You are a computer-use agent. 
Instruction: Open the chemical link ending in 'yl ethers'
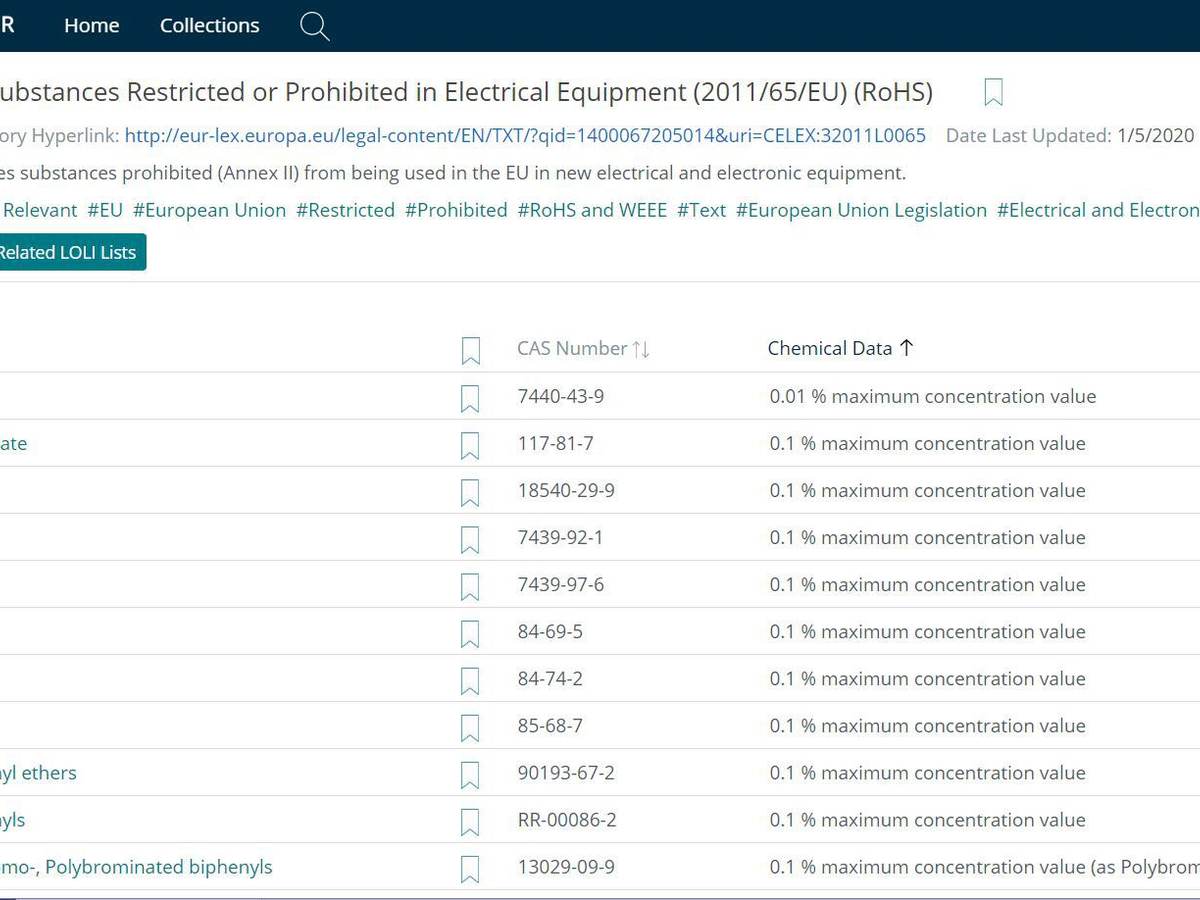click(38, 773)
